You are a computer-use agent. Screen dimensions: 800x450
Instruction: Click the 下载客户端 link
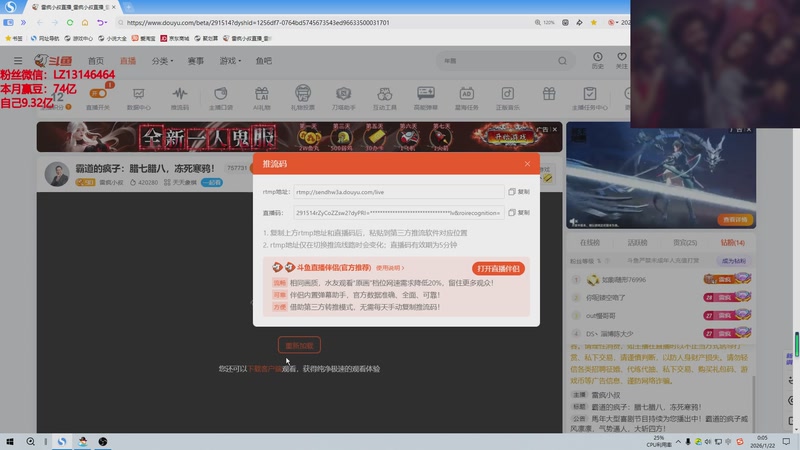pyautogui.click(x=265, y=369)
